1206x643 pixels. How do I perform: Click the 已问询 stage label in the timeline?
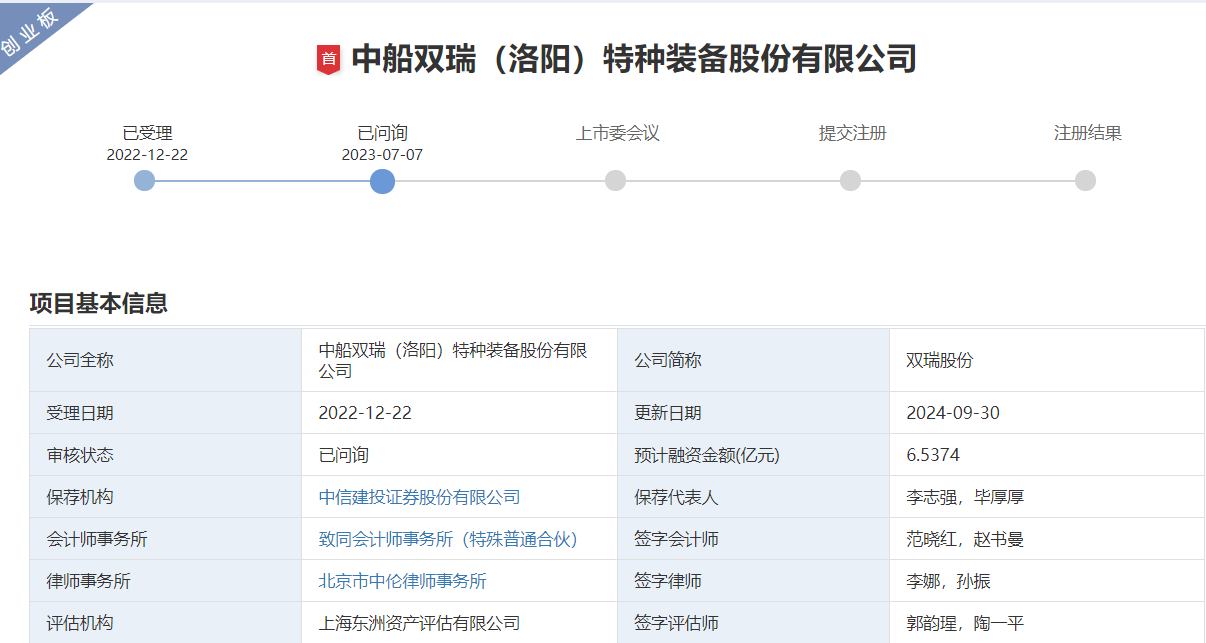tap(382, 133)
